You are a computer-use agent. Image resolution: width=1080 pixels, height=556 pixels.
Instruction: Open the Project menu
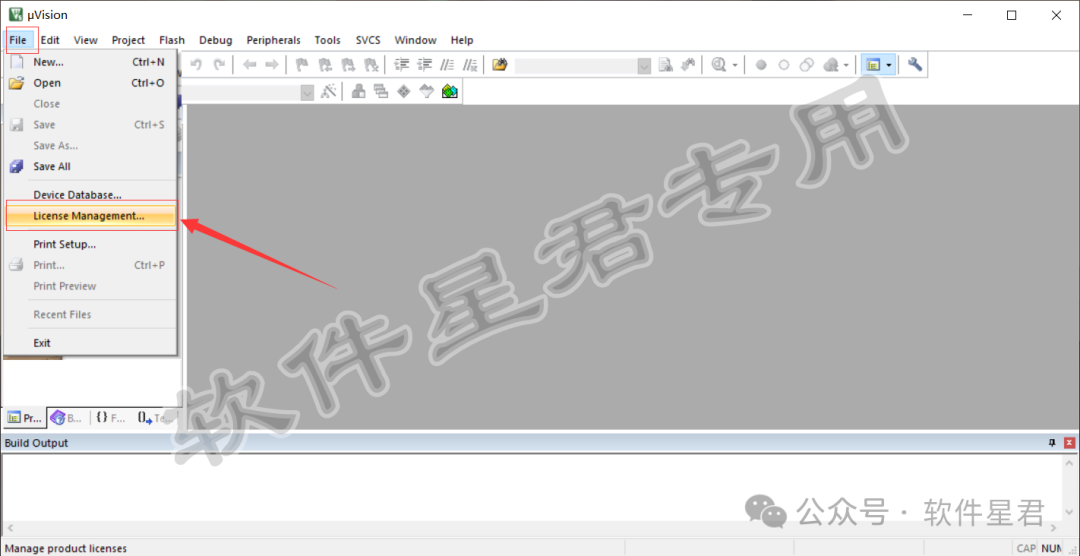(x=129, y=40)
